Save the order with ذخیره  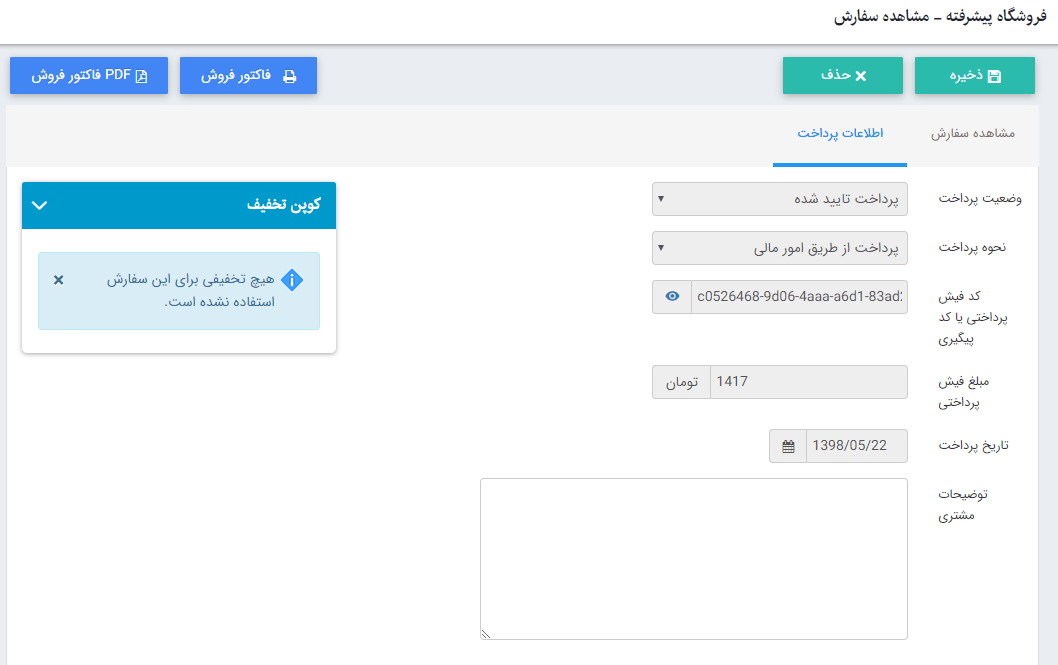pos(974,76)
